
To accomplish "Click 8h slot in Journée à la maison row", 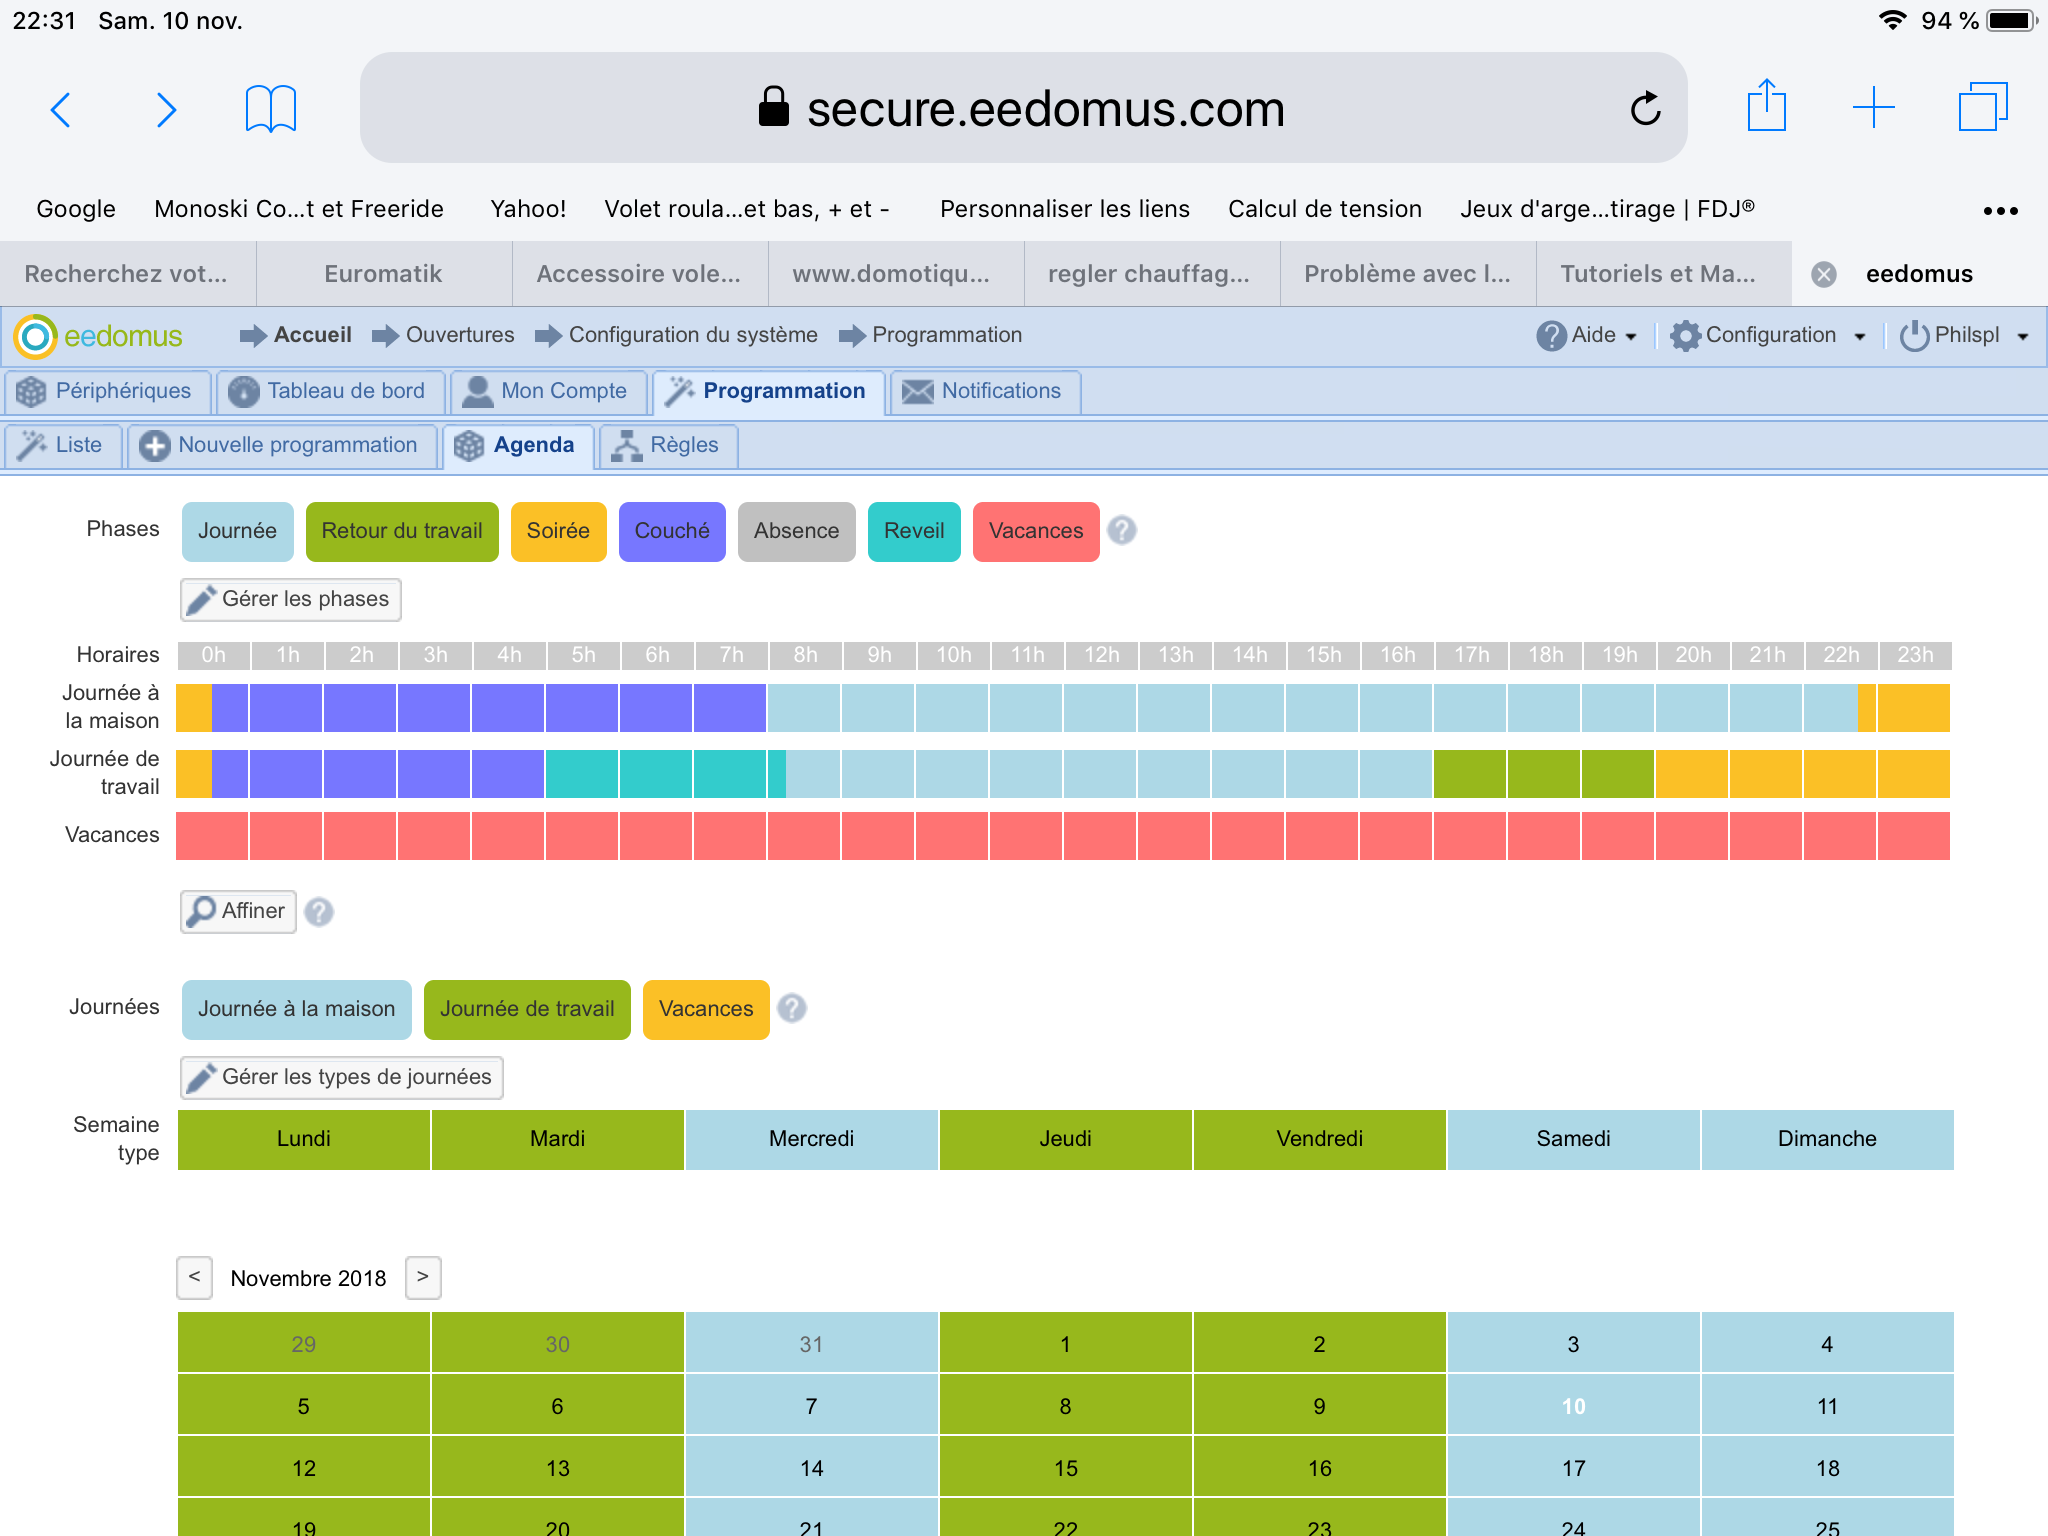I will (x=804, y=708).
